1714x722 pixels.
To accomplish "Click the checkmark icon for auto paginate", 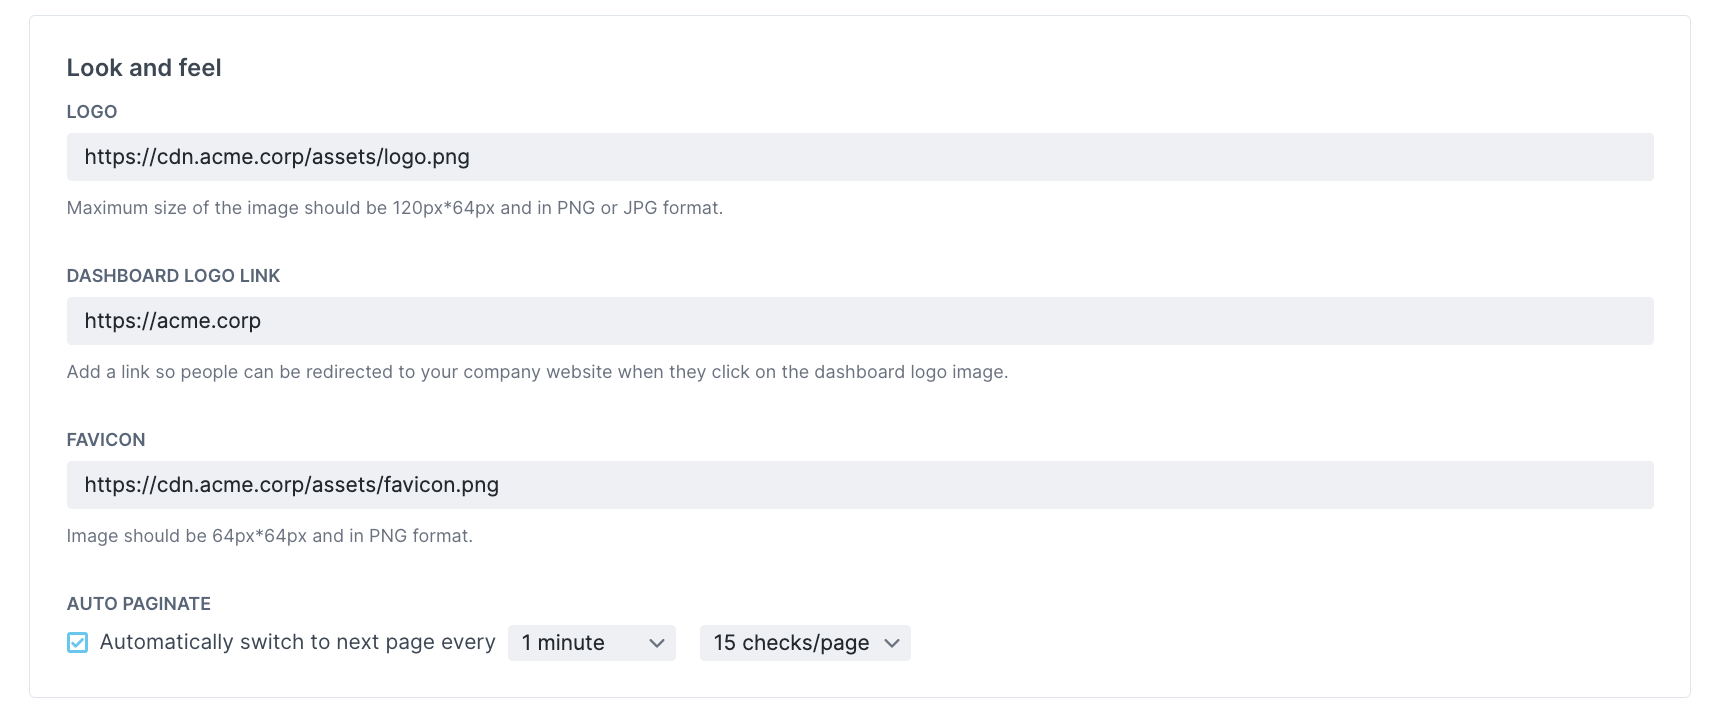I will tap(77, 643).
